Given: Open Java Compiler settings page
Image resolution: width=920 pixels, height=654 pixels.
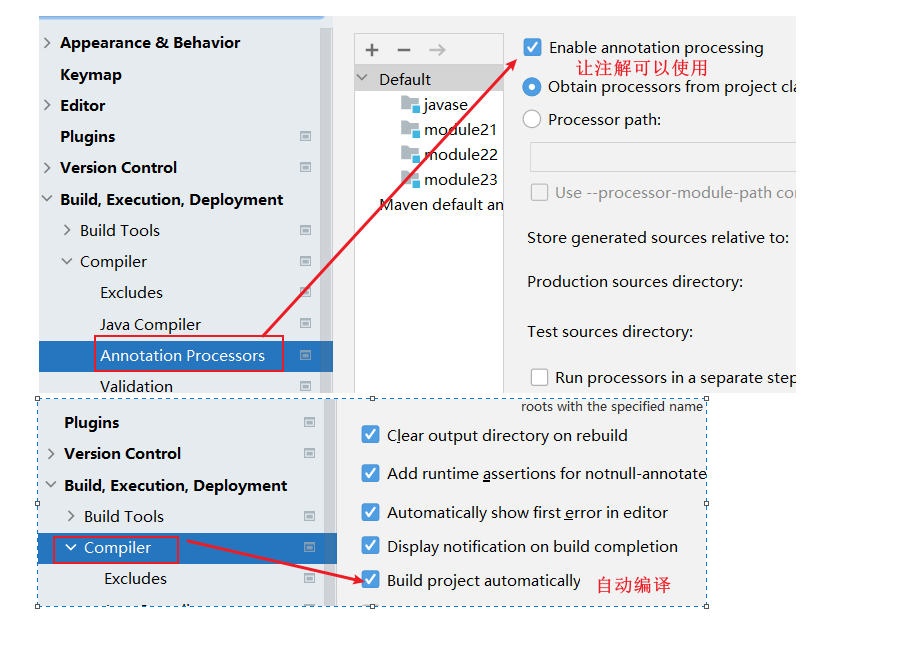Looking at the screenshot, I should [150, 324].
